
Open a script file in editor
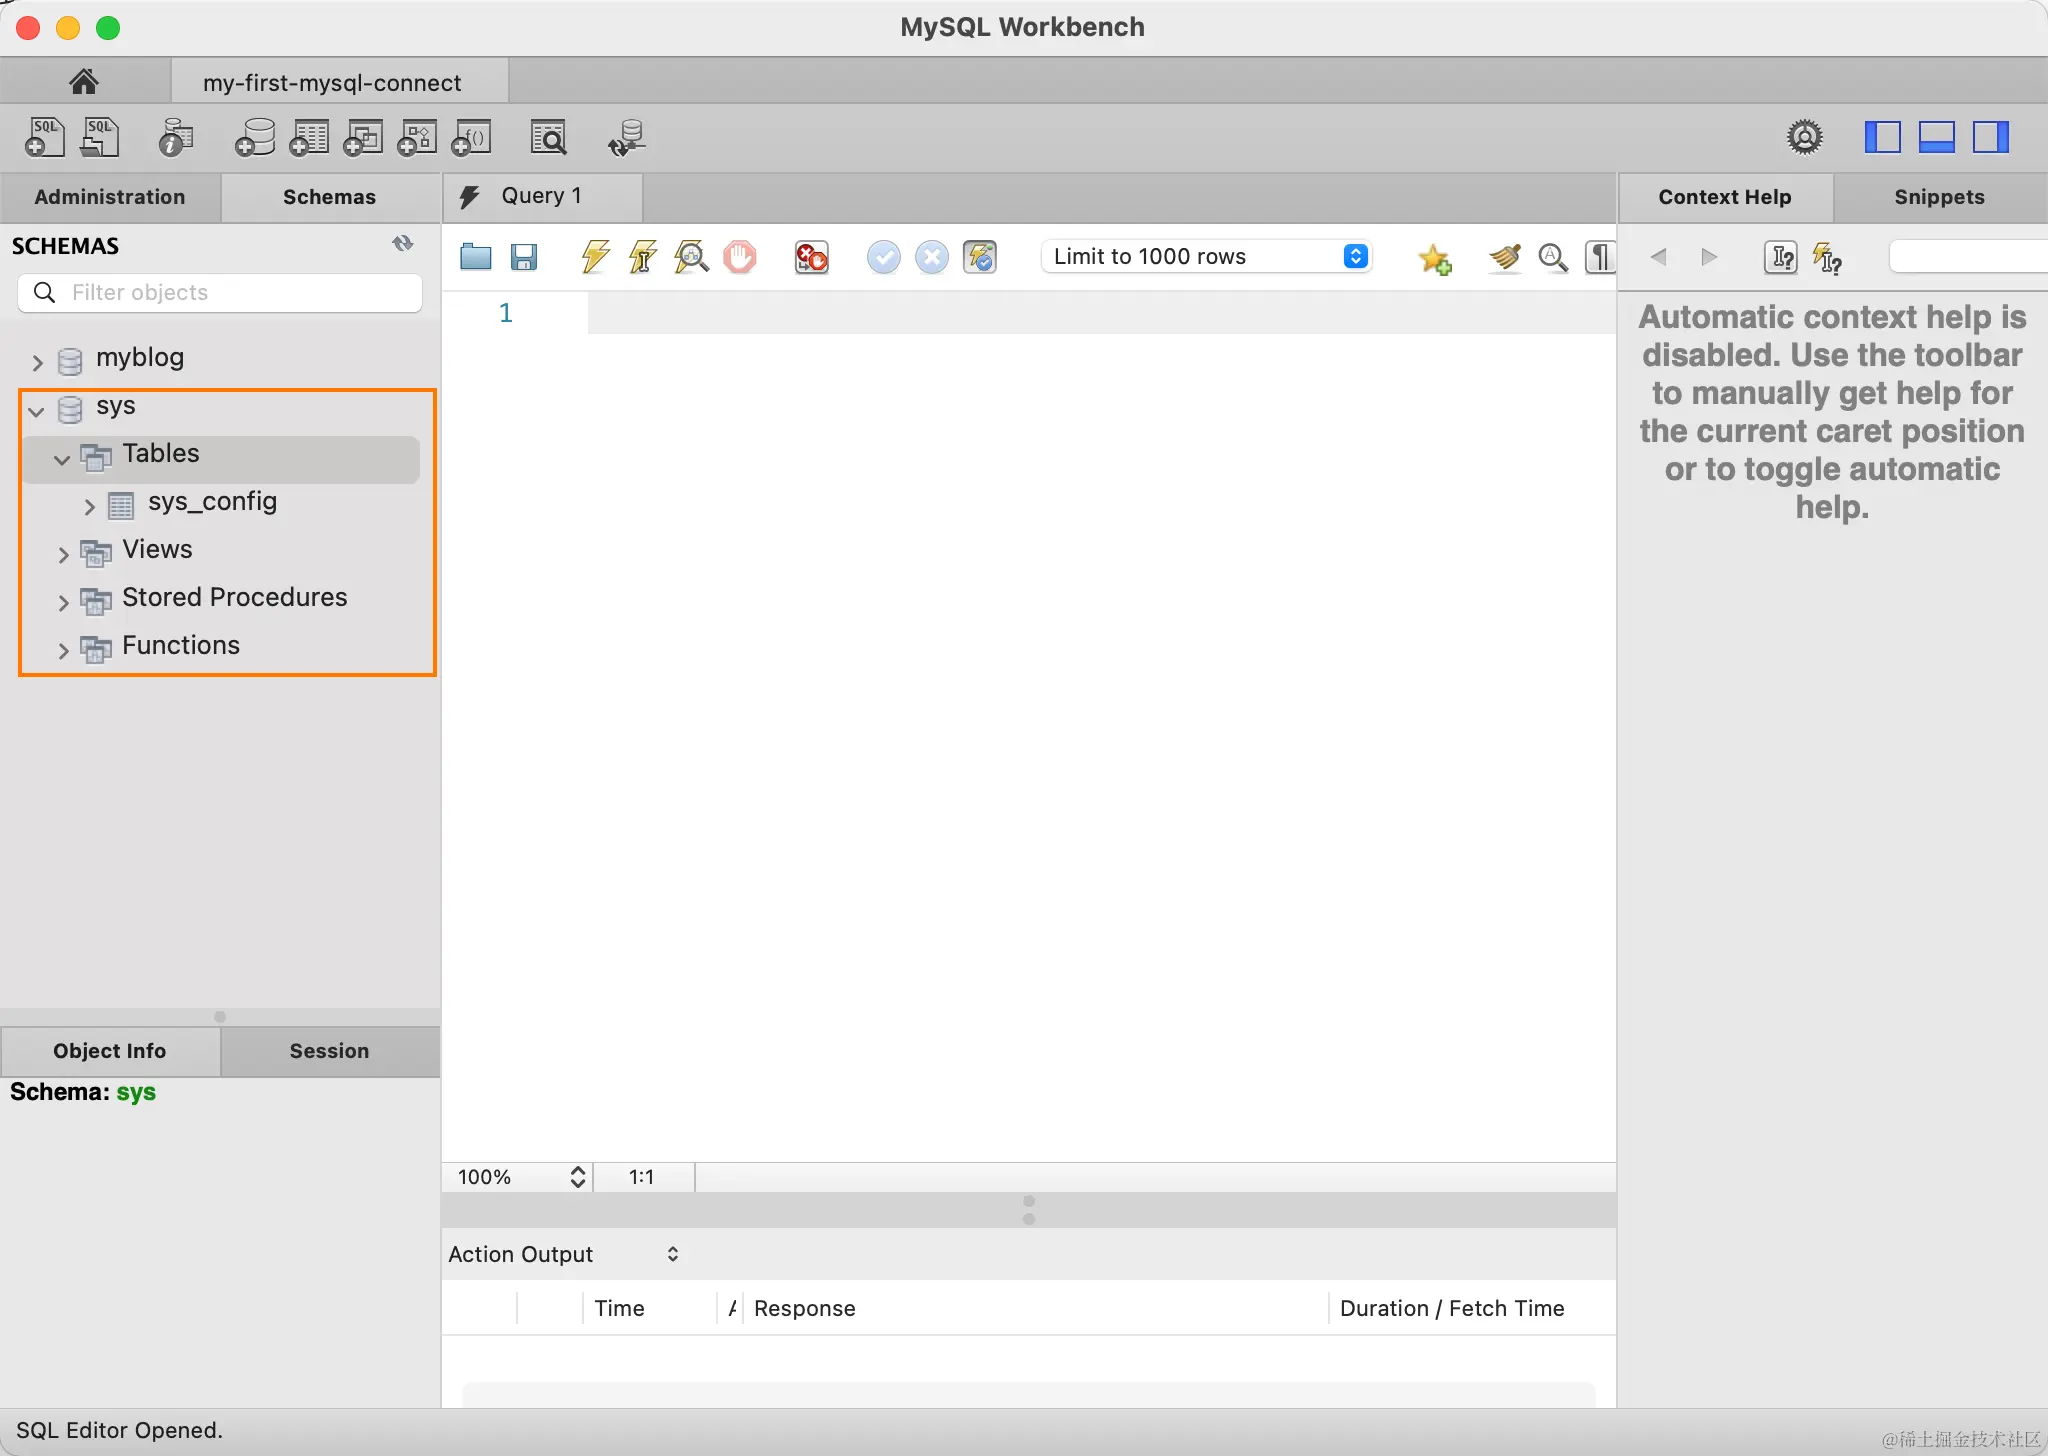pyautogui.click(x=476, y=257)
